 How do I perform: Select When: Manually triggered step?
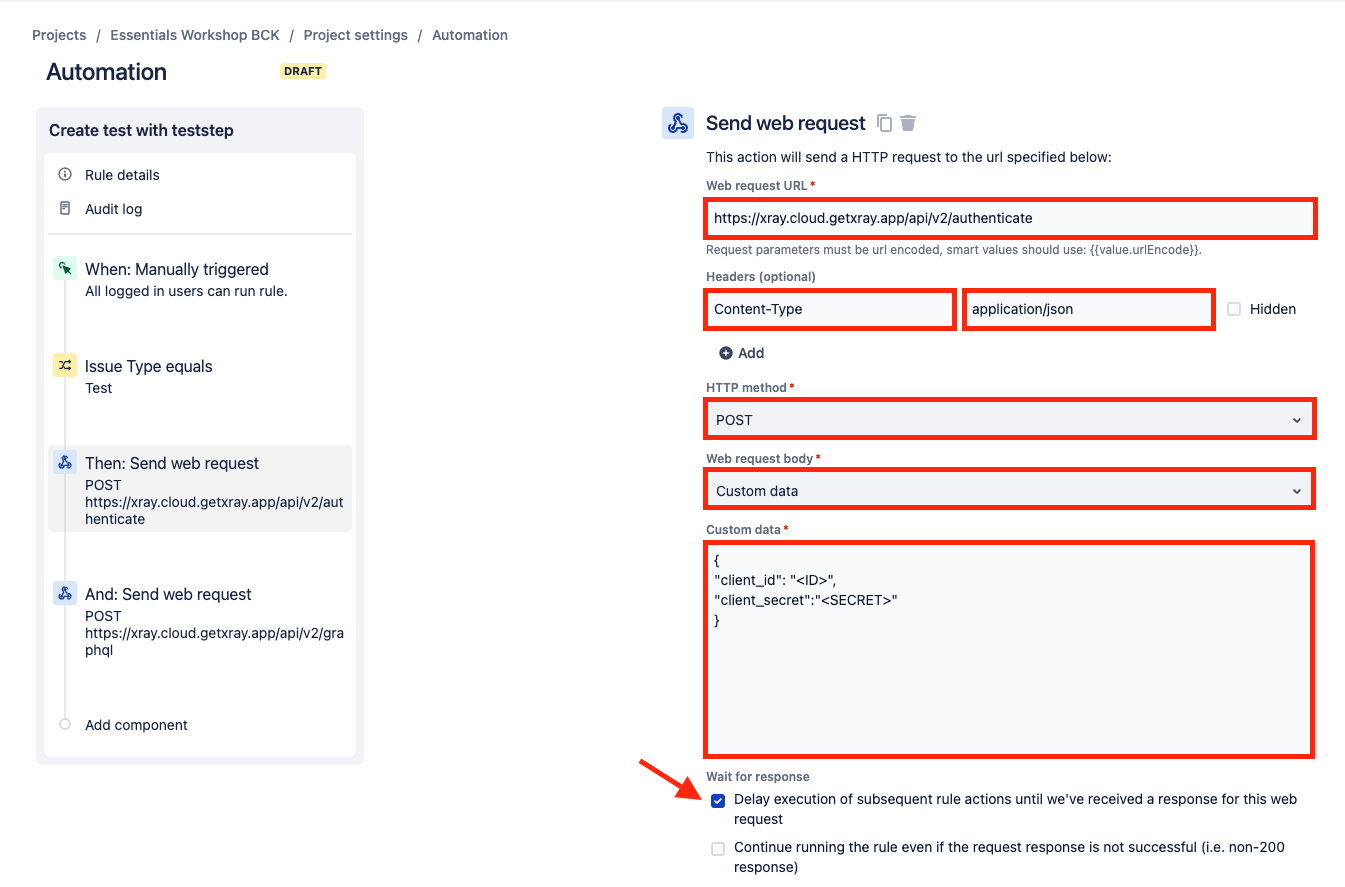(200, 280)
